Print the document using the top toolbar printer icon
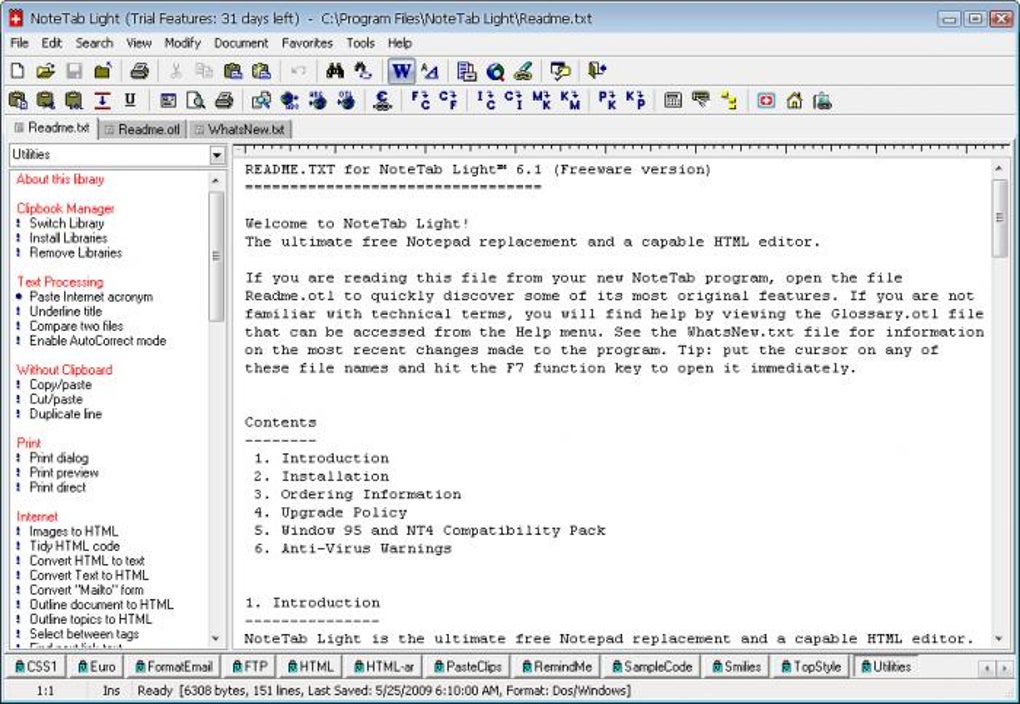Viewport: 1020px width, 704px height. 139,70
